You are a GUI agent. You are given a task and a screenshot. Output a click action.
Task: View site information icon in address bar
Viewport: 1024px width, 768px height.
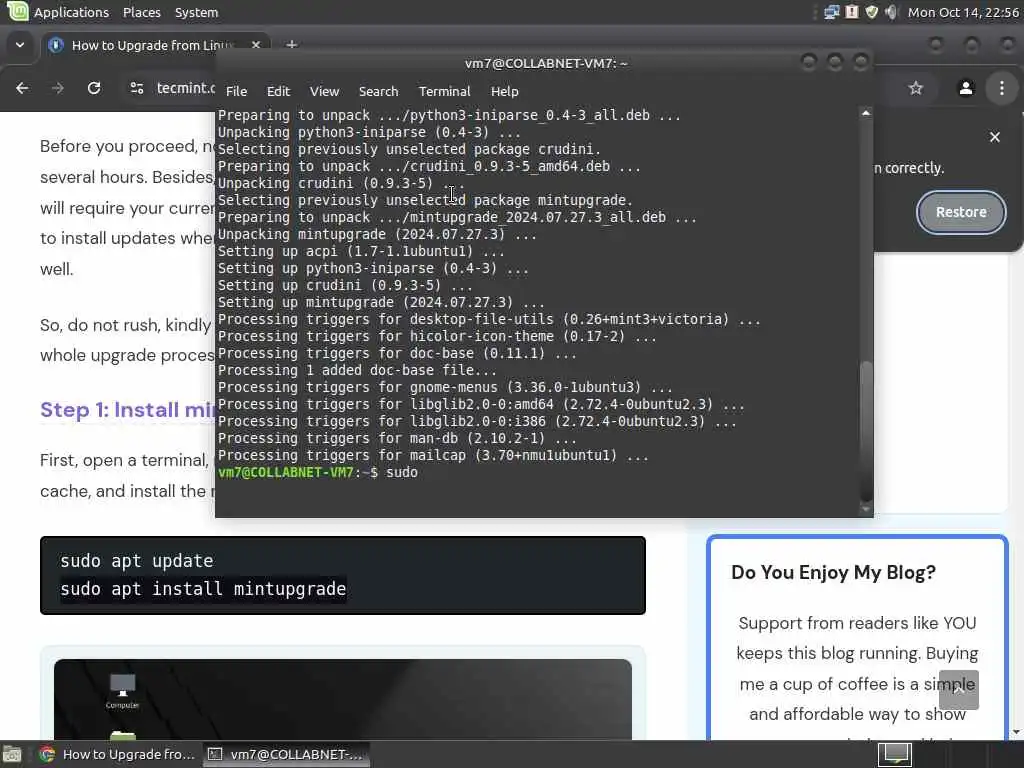(136, 88)
